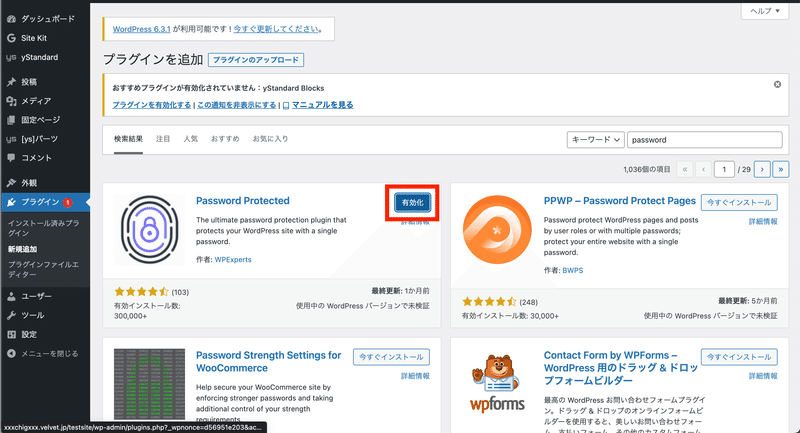Click the yStandard sidebar icon
Image resolution: width=800 pixels, height=433 pixels.
[x=11, y=57]
